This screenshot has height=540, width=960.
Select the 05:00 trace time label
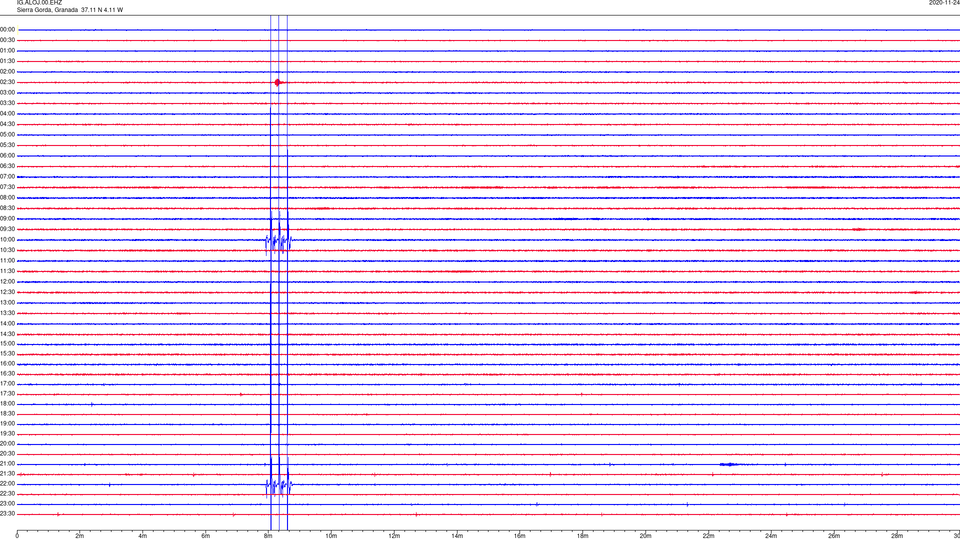7,134
